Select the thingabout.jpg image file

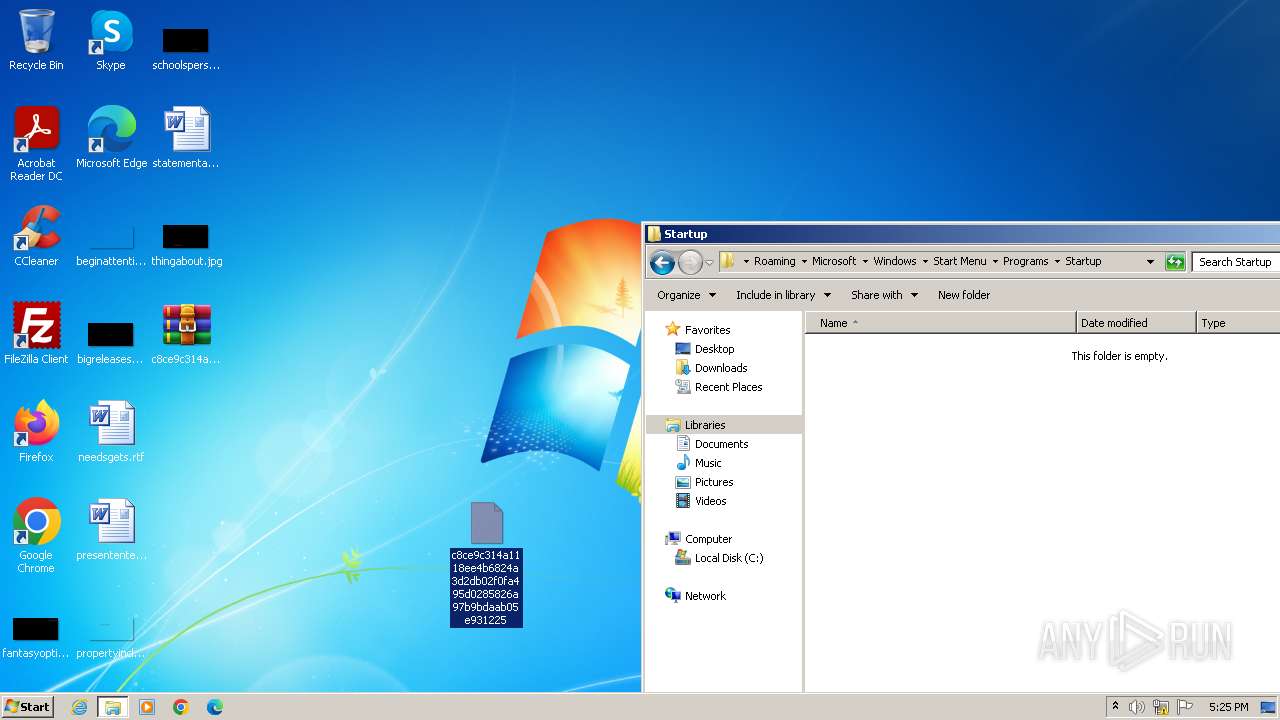tap(186, 244)
